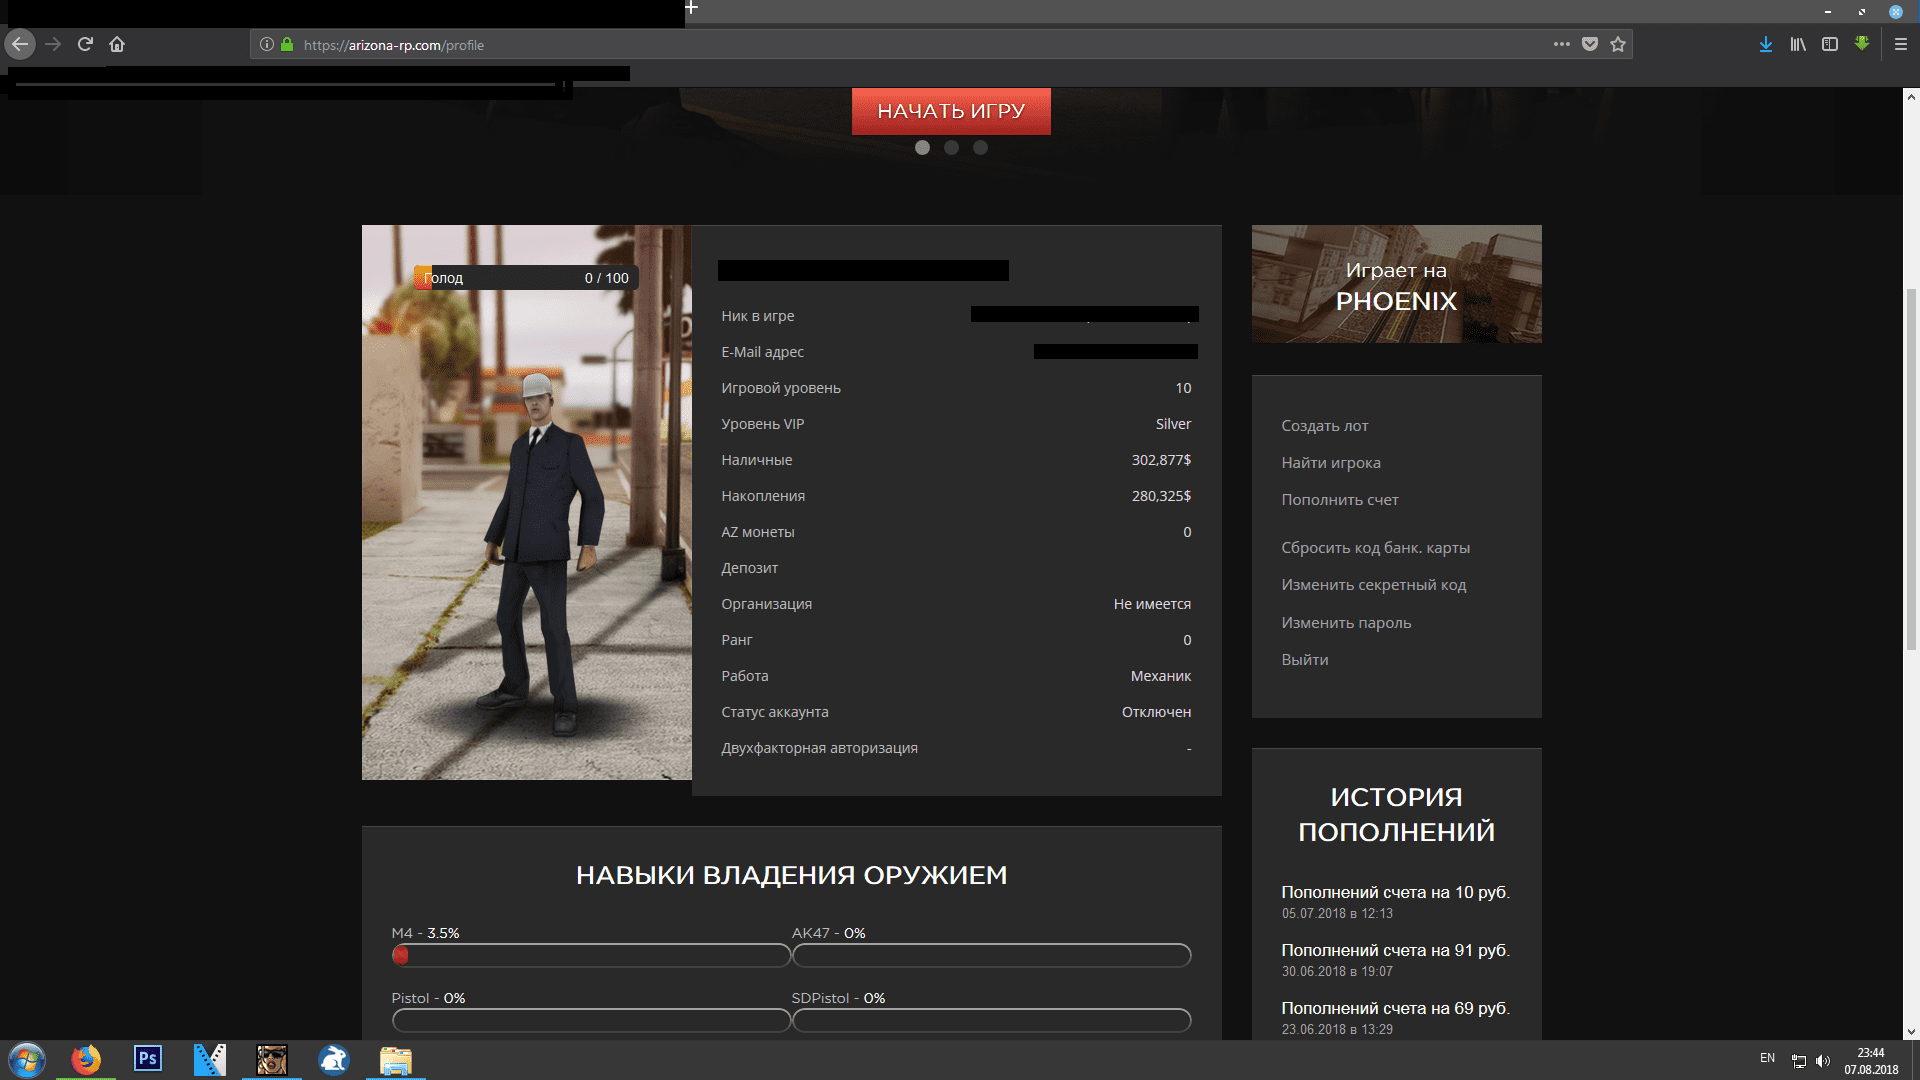This screenshot has height=1080, width=1920.
Task: Select the second carousel slide dot
Action: click(x=951, y=147)
